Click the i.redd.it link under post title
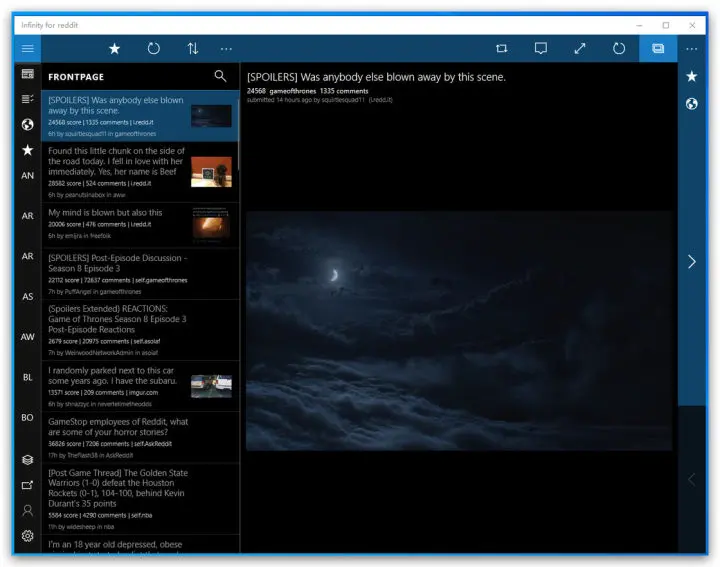The height and width of the screenshot is (567, 720). [381, 100]
